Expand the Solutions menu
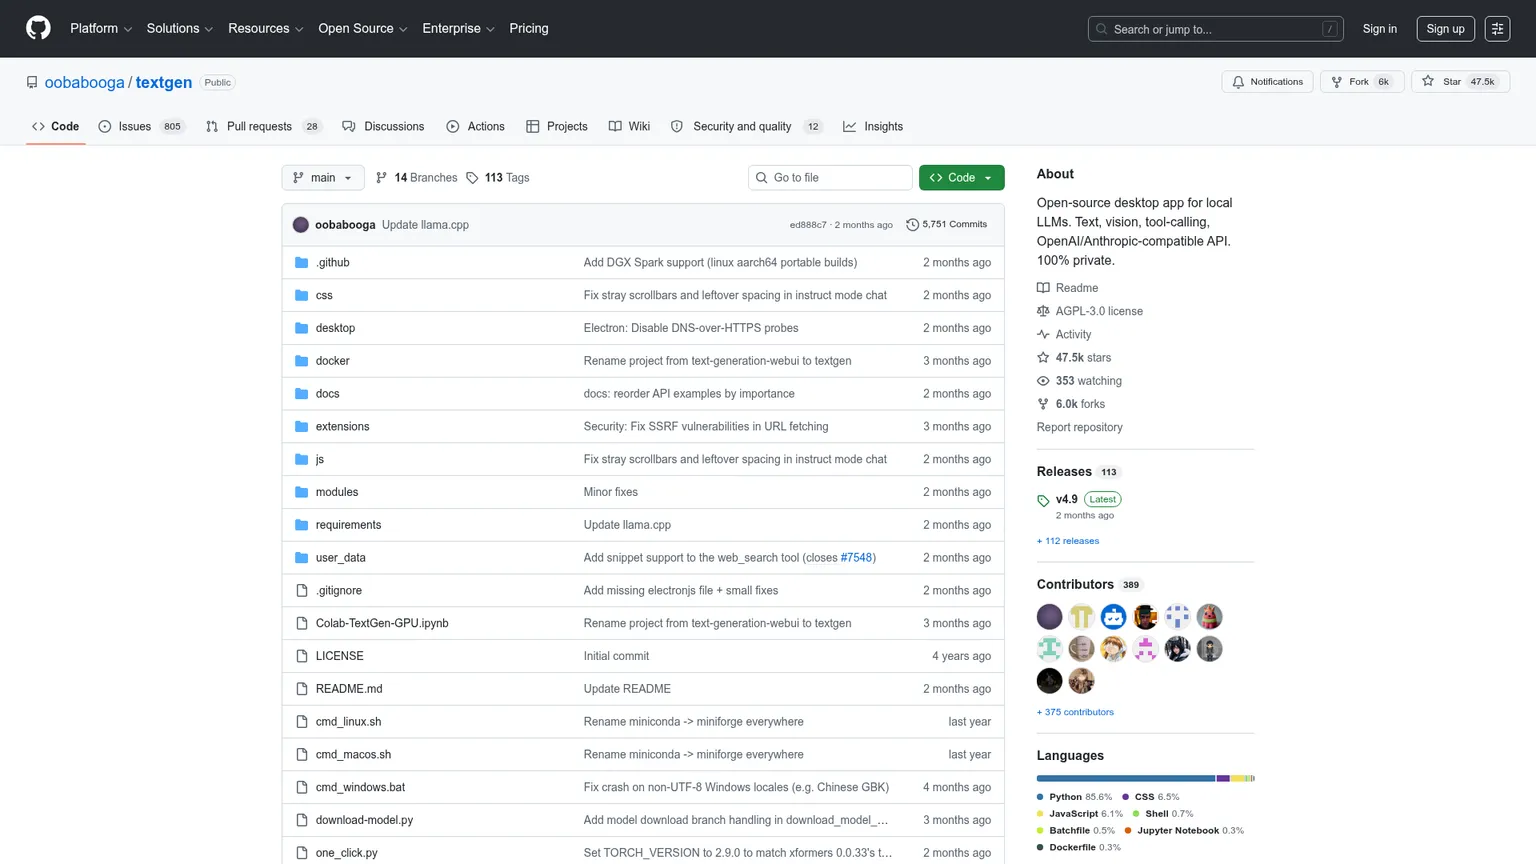Viewport: 1536px width, 864px height. (x=180, y=29)
